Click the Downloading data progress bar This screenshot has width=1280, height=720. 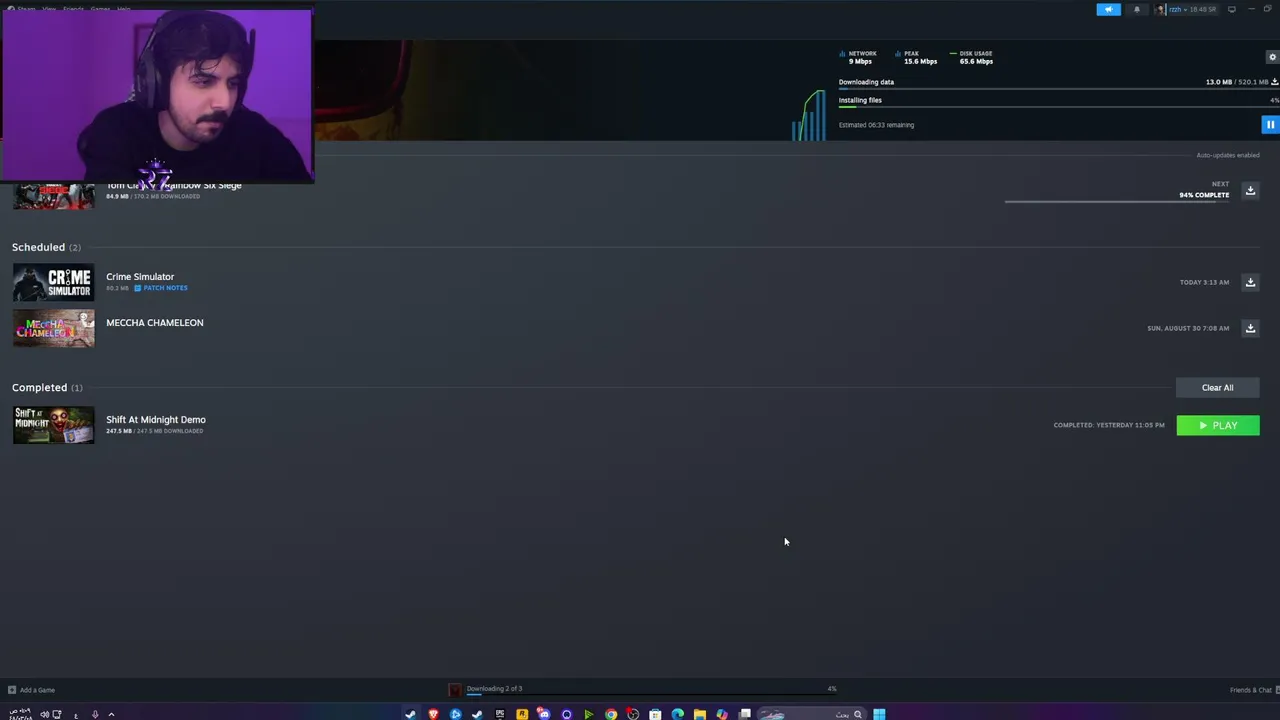pyautogui.click(x=1058, y=91)
